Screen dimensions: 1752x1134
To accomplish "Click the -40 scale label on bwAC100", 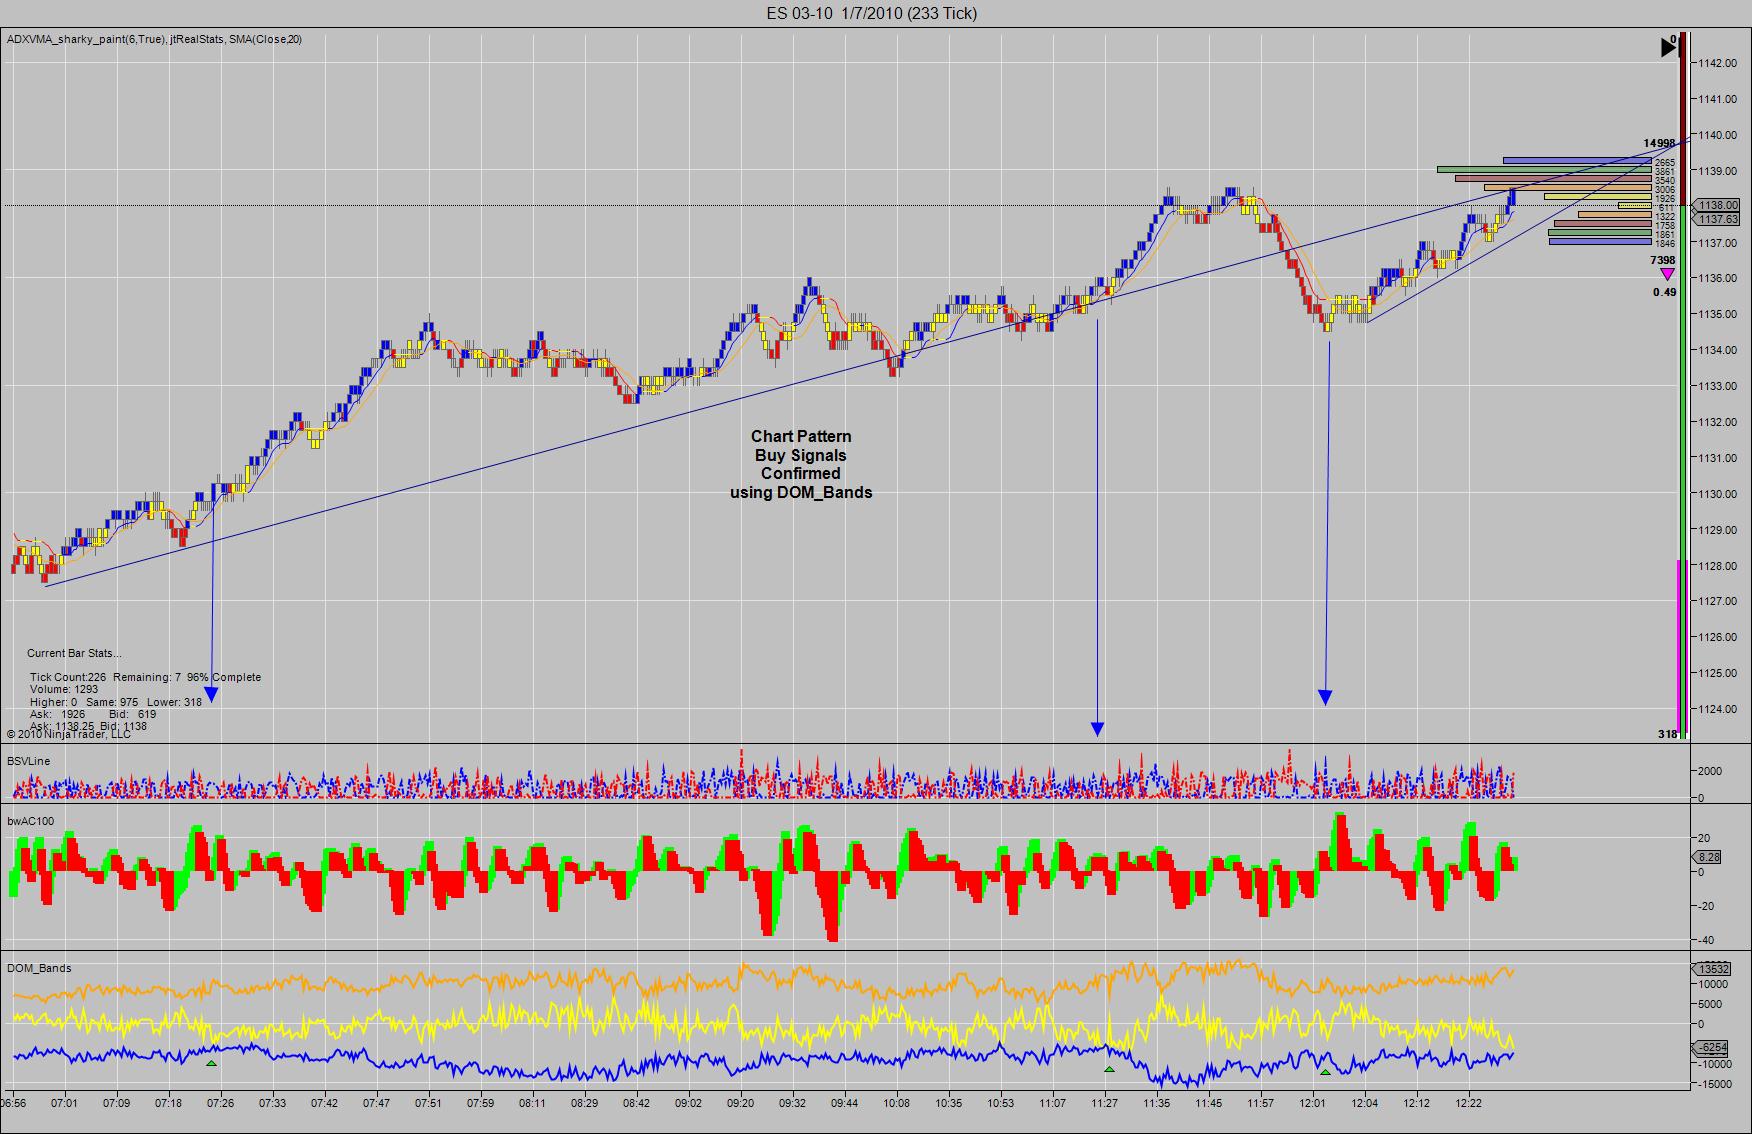I will coord(1706,940).
